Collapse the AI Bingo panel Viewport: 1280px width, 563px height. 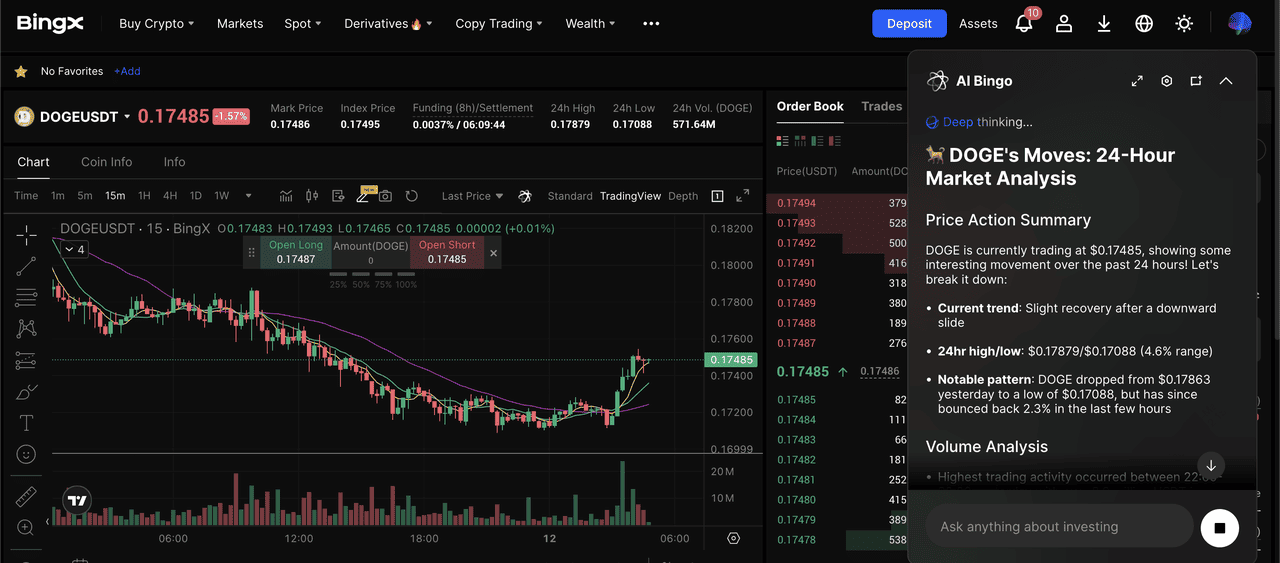coord(1226,81)
